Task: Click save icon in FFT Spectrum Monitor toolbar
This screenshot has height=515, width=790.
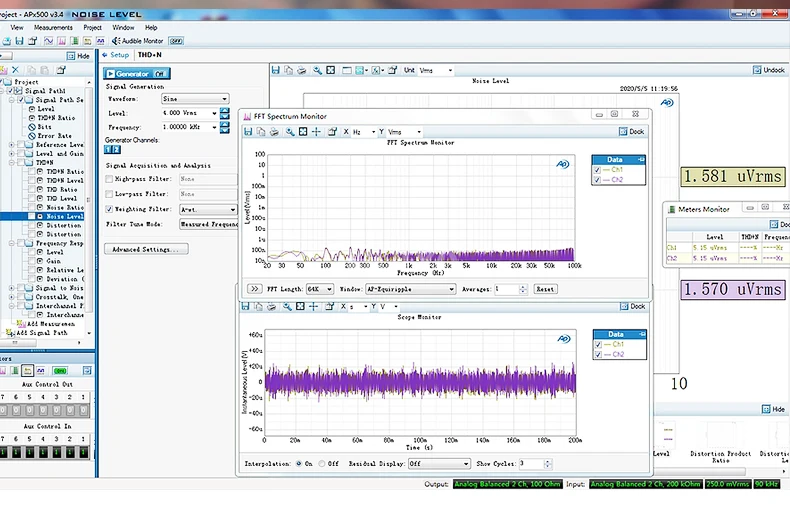Action: coord(249,132)
